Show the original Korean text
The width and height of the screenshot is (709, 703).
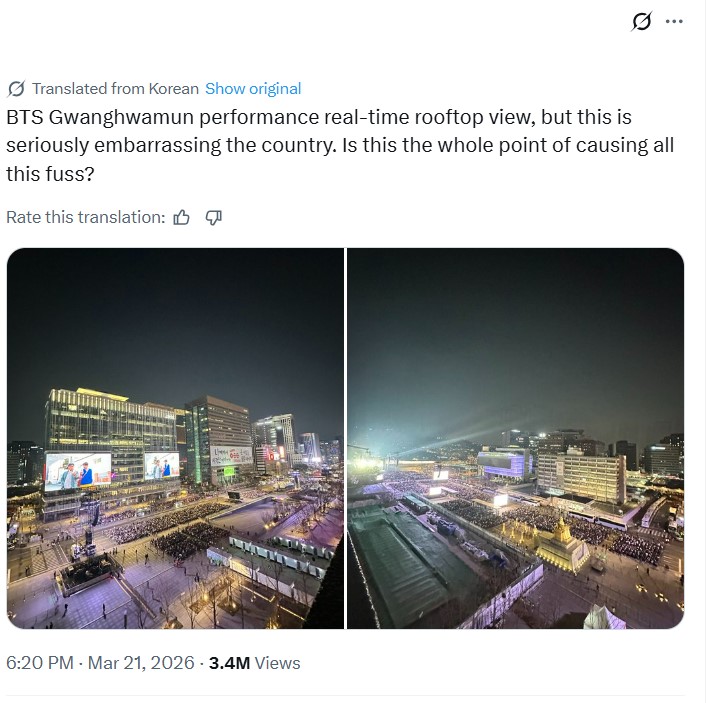pyautogui.click(x=253, y=88)
